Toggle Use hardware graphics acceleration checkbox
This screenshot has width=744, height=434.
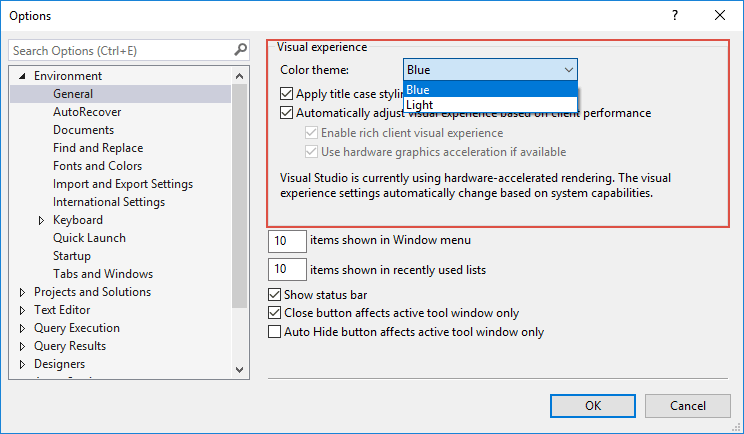(x=311, y=152)
